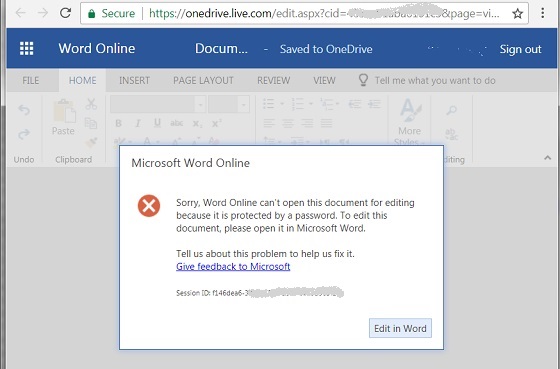The image size is (560, 369).
Task: Apply strikethrough abc formatting
Action: pyautogui.click(x=177, y=124)
